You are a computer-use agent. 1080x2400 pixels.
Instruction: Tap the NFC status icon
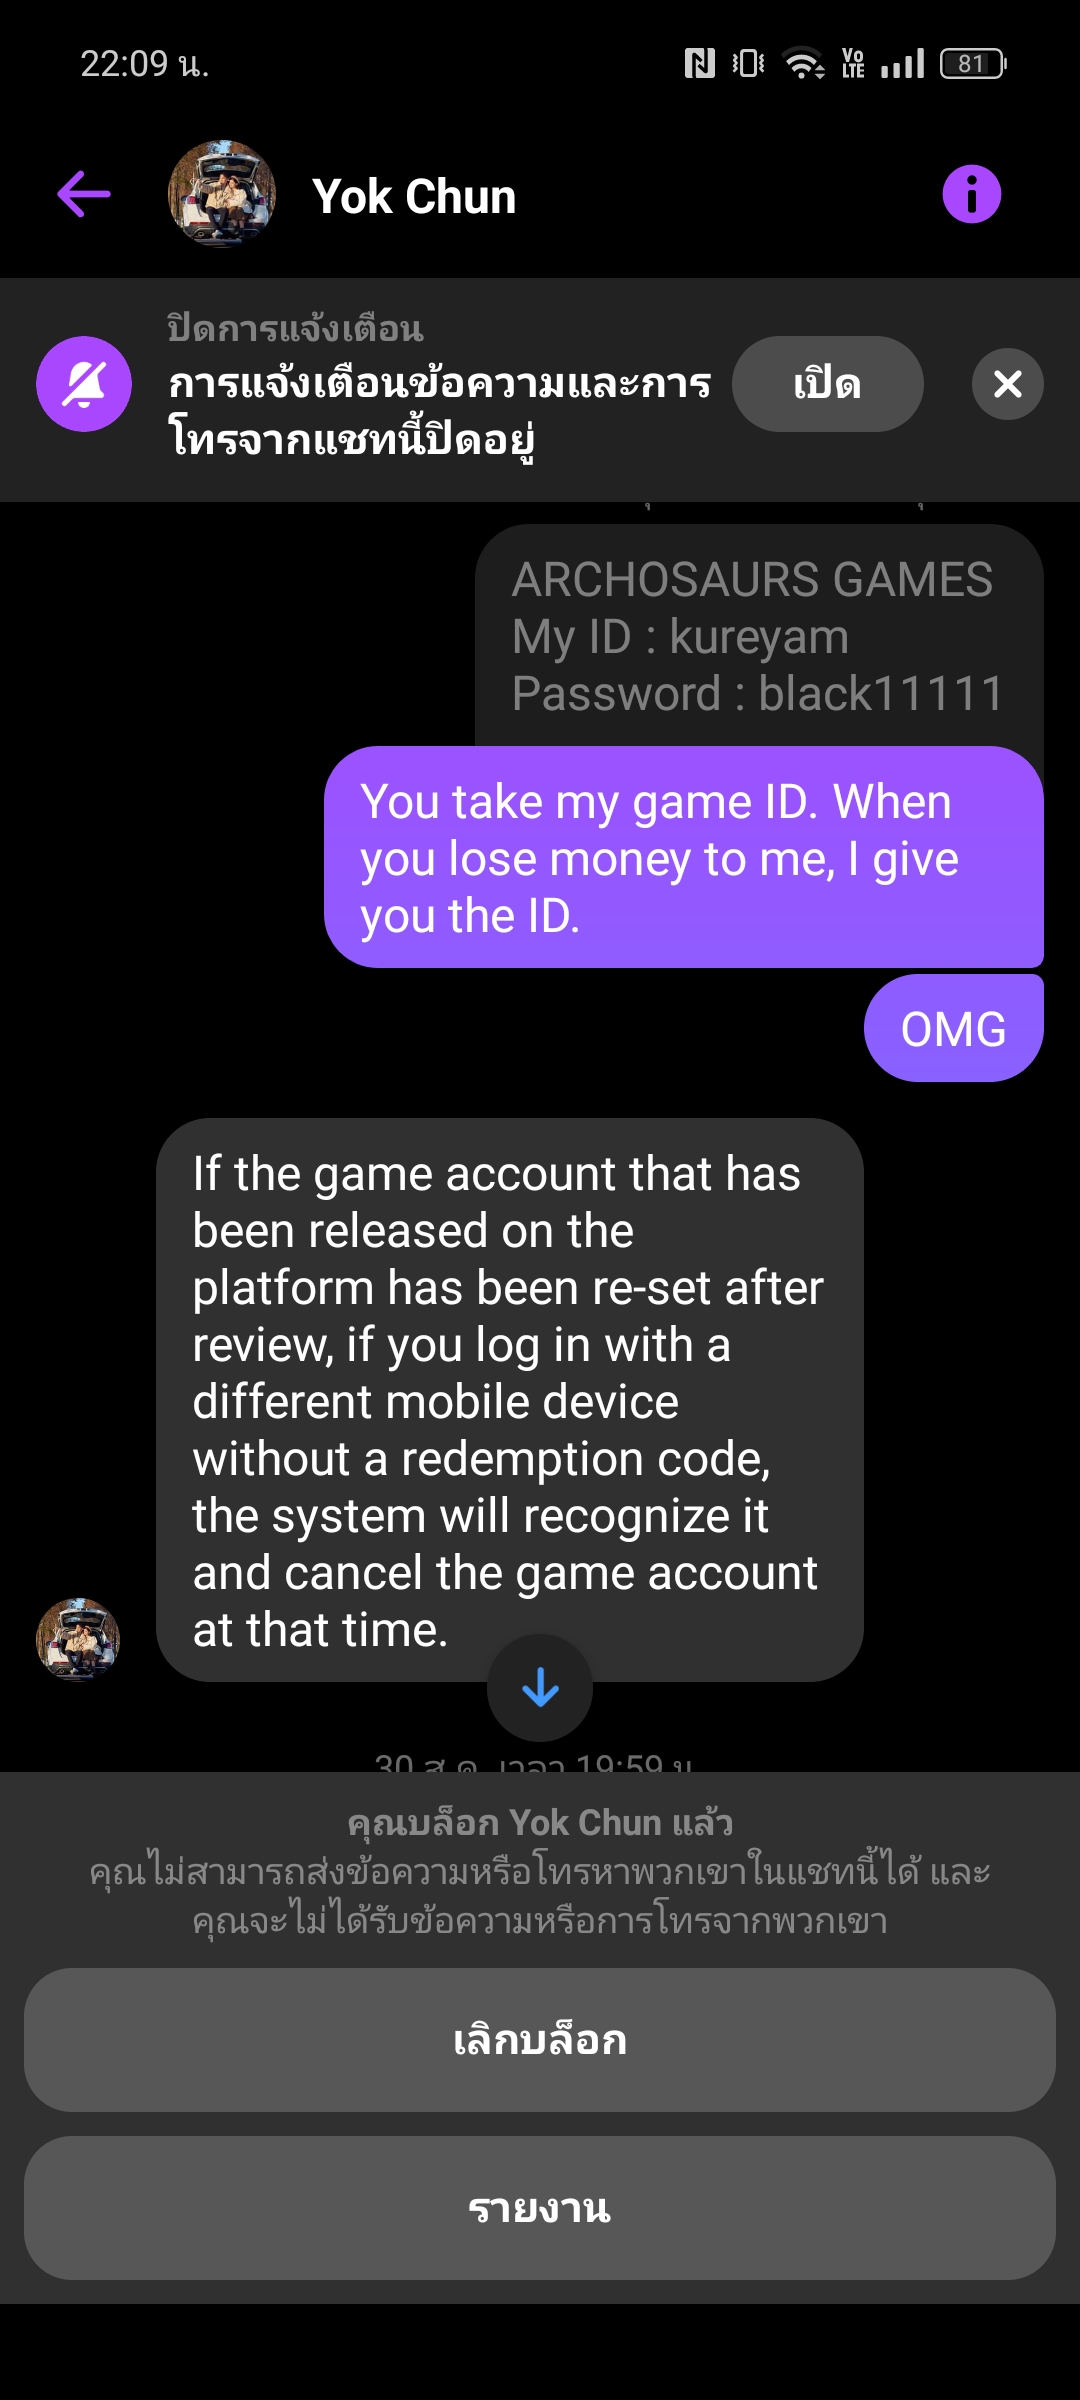tap(700, 64)
